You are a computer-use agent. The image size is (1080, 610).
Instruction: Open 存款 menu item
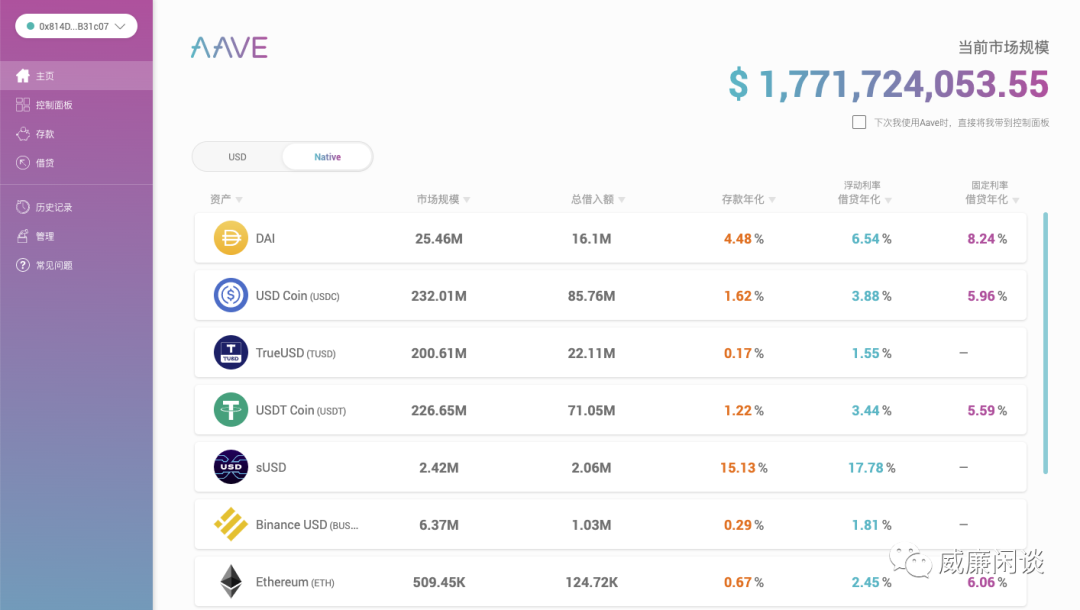tap(76, 134)
